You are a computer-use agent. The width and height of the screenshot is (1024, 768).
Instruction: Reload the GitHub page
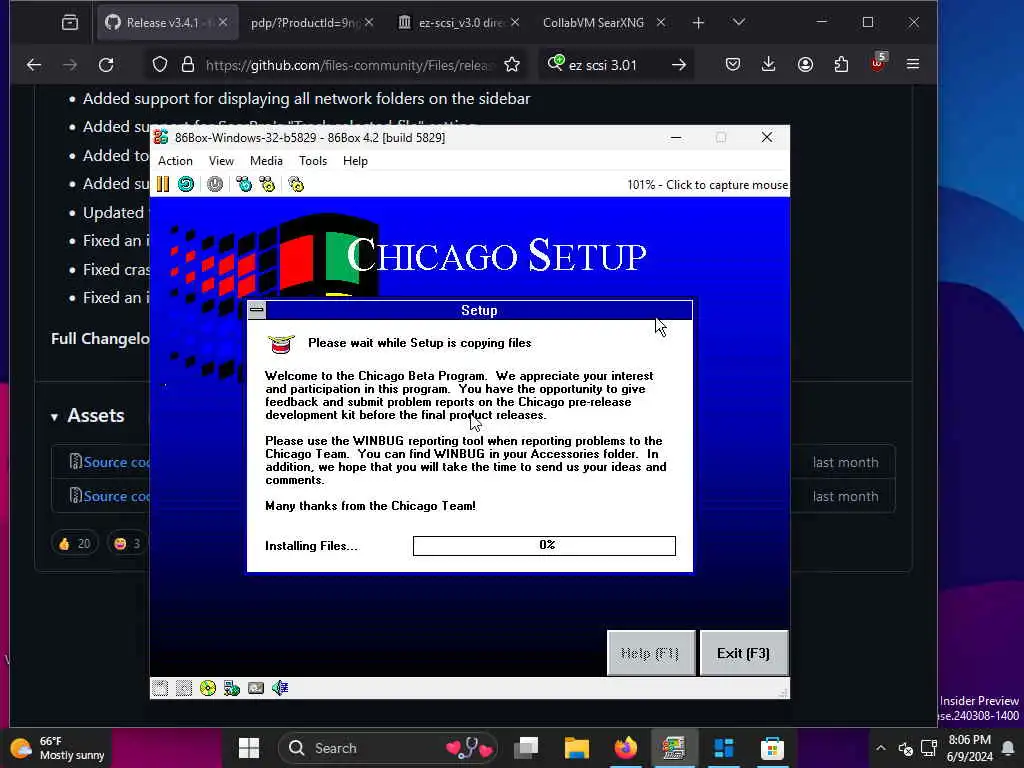106,65
